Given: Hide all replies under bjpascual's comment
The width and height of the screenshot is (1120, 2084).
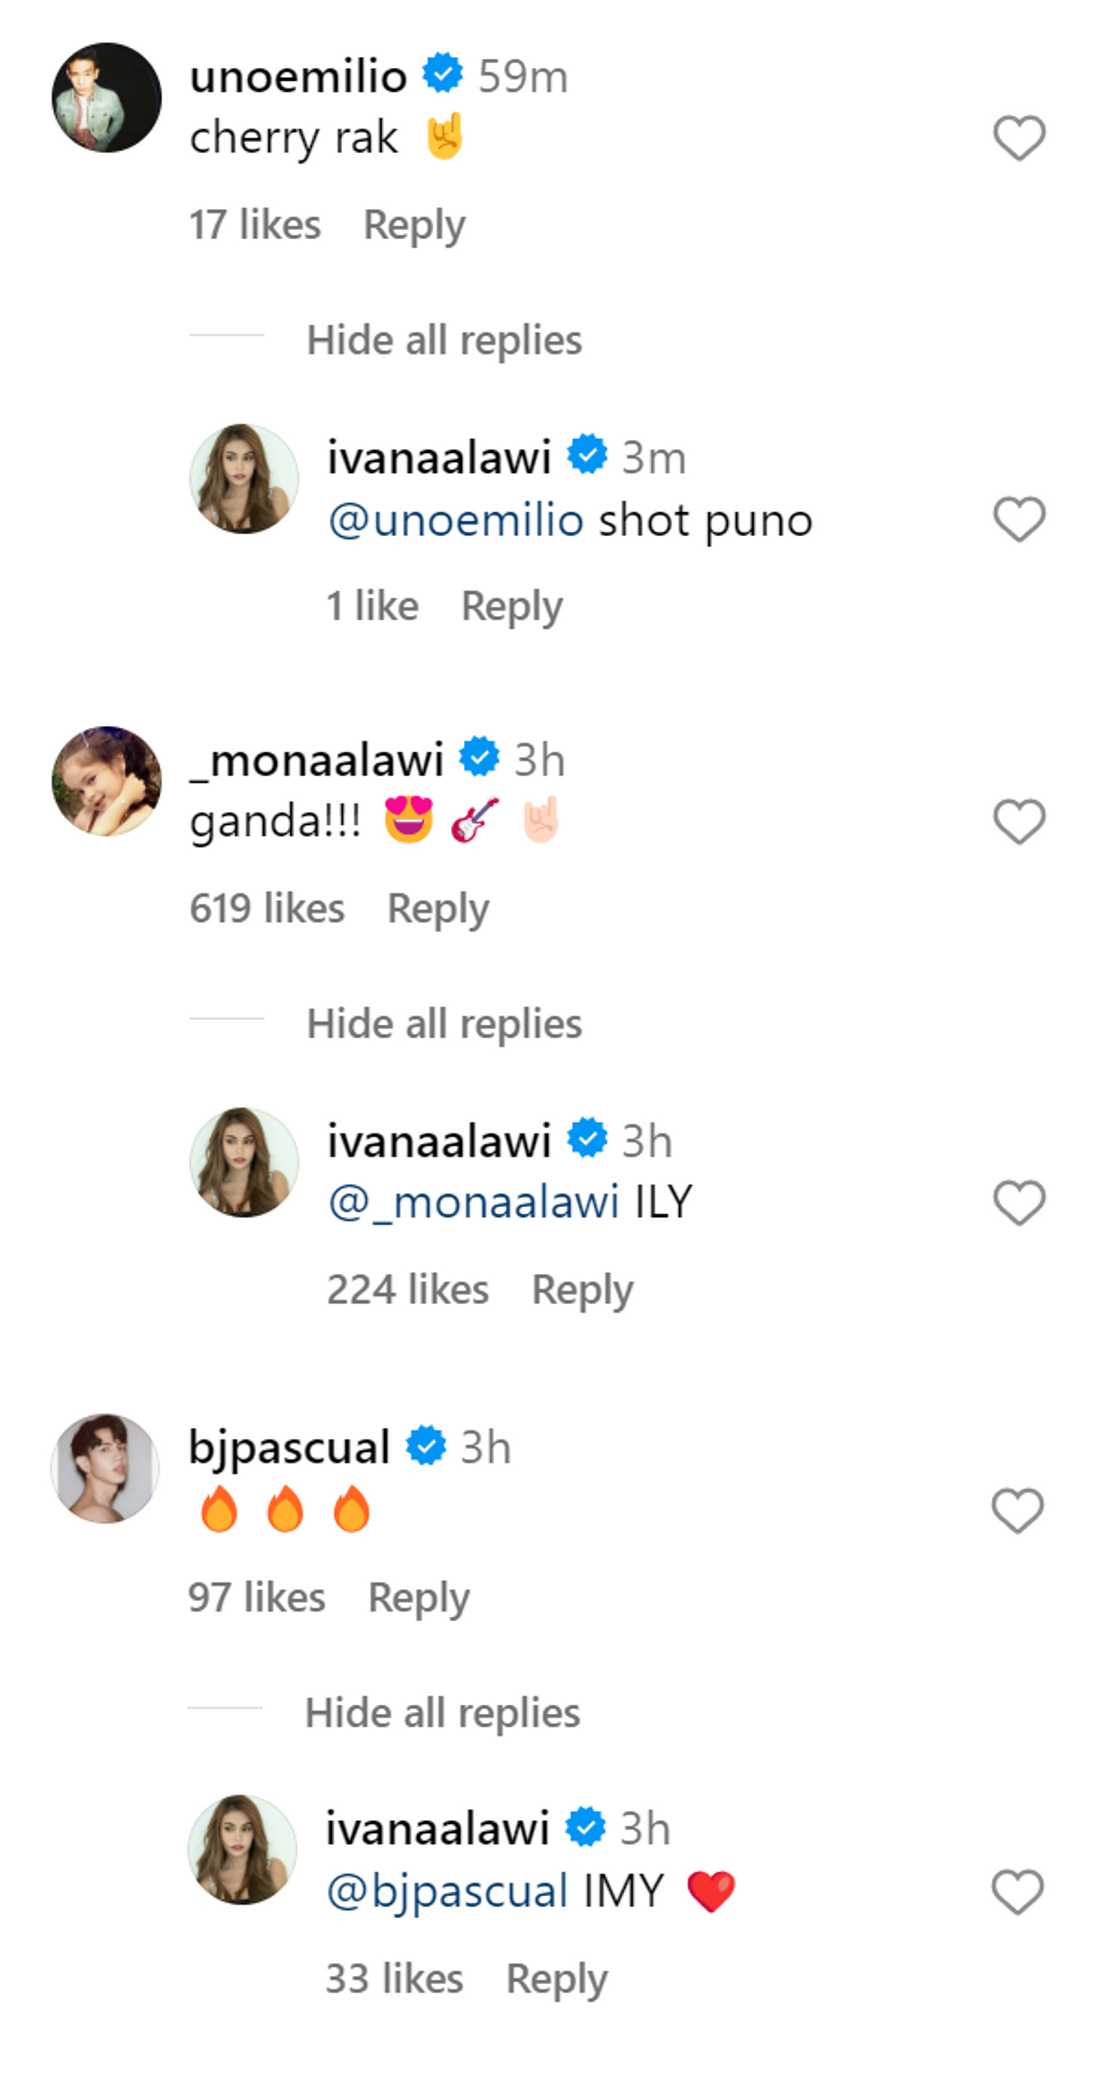Looking at the screenshot, I should tap(442, 1714).
